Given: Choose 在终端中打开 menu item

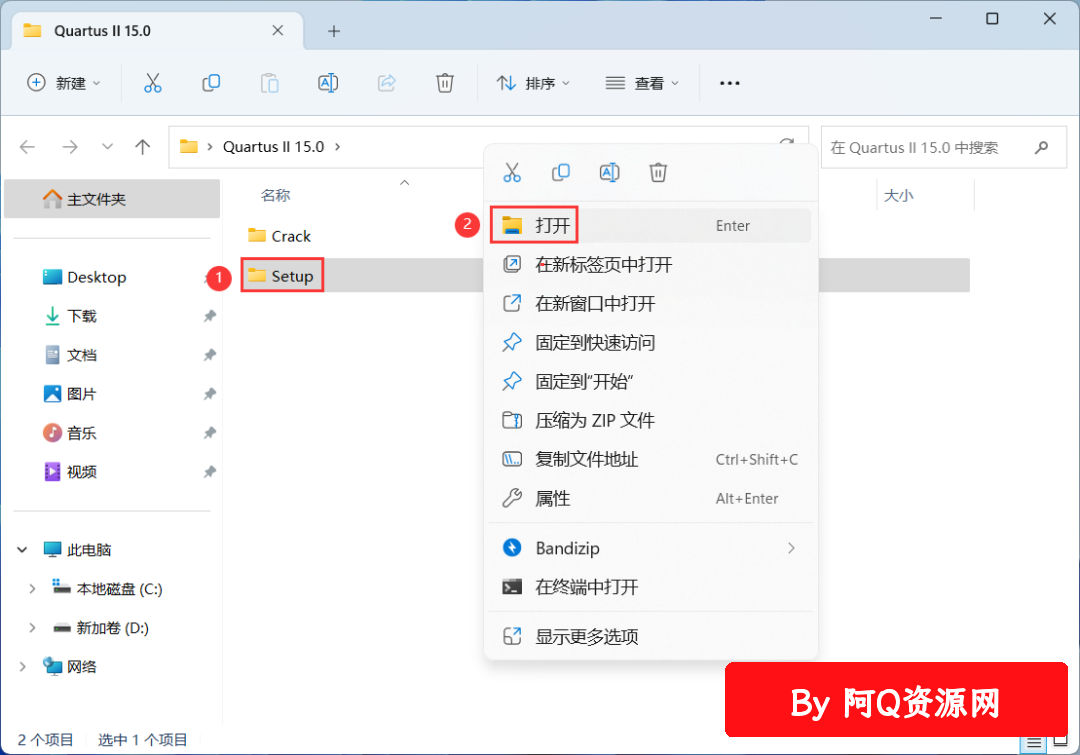Looking at the screenshot, I should point(650,587).
